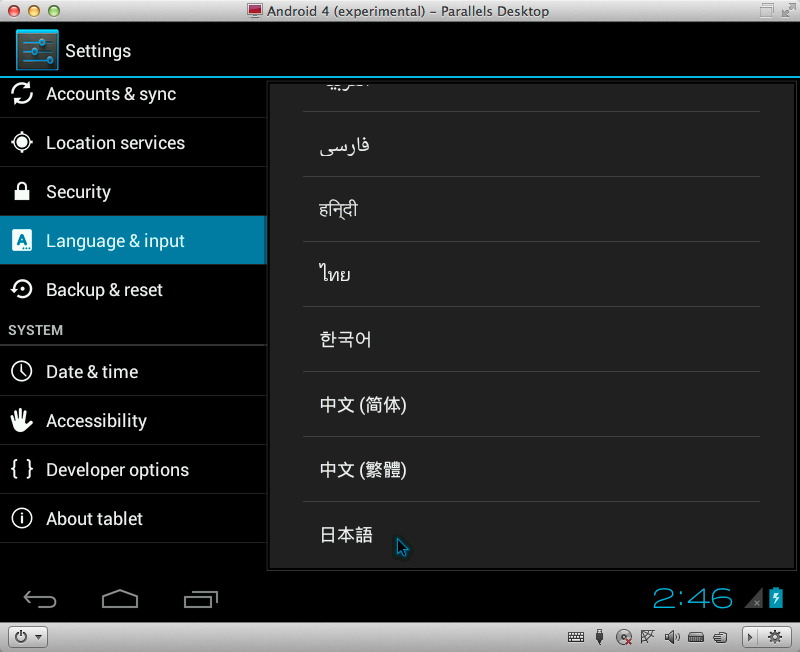Open Parallels configuration gear
The width and height of the screenshot is (800, 652).
click(x=775, y=637)
